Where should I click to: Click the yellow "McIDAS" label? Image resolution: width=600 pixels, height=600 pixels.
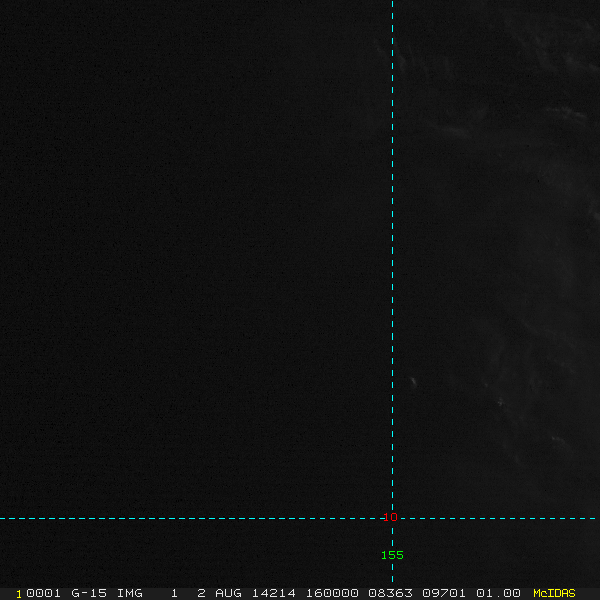click(554, 593)
